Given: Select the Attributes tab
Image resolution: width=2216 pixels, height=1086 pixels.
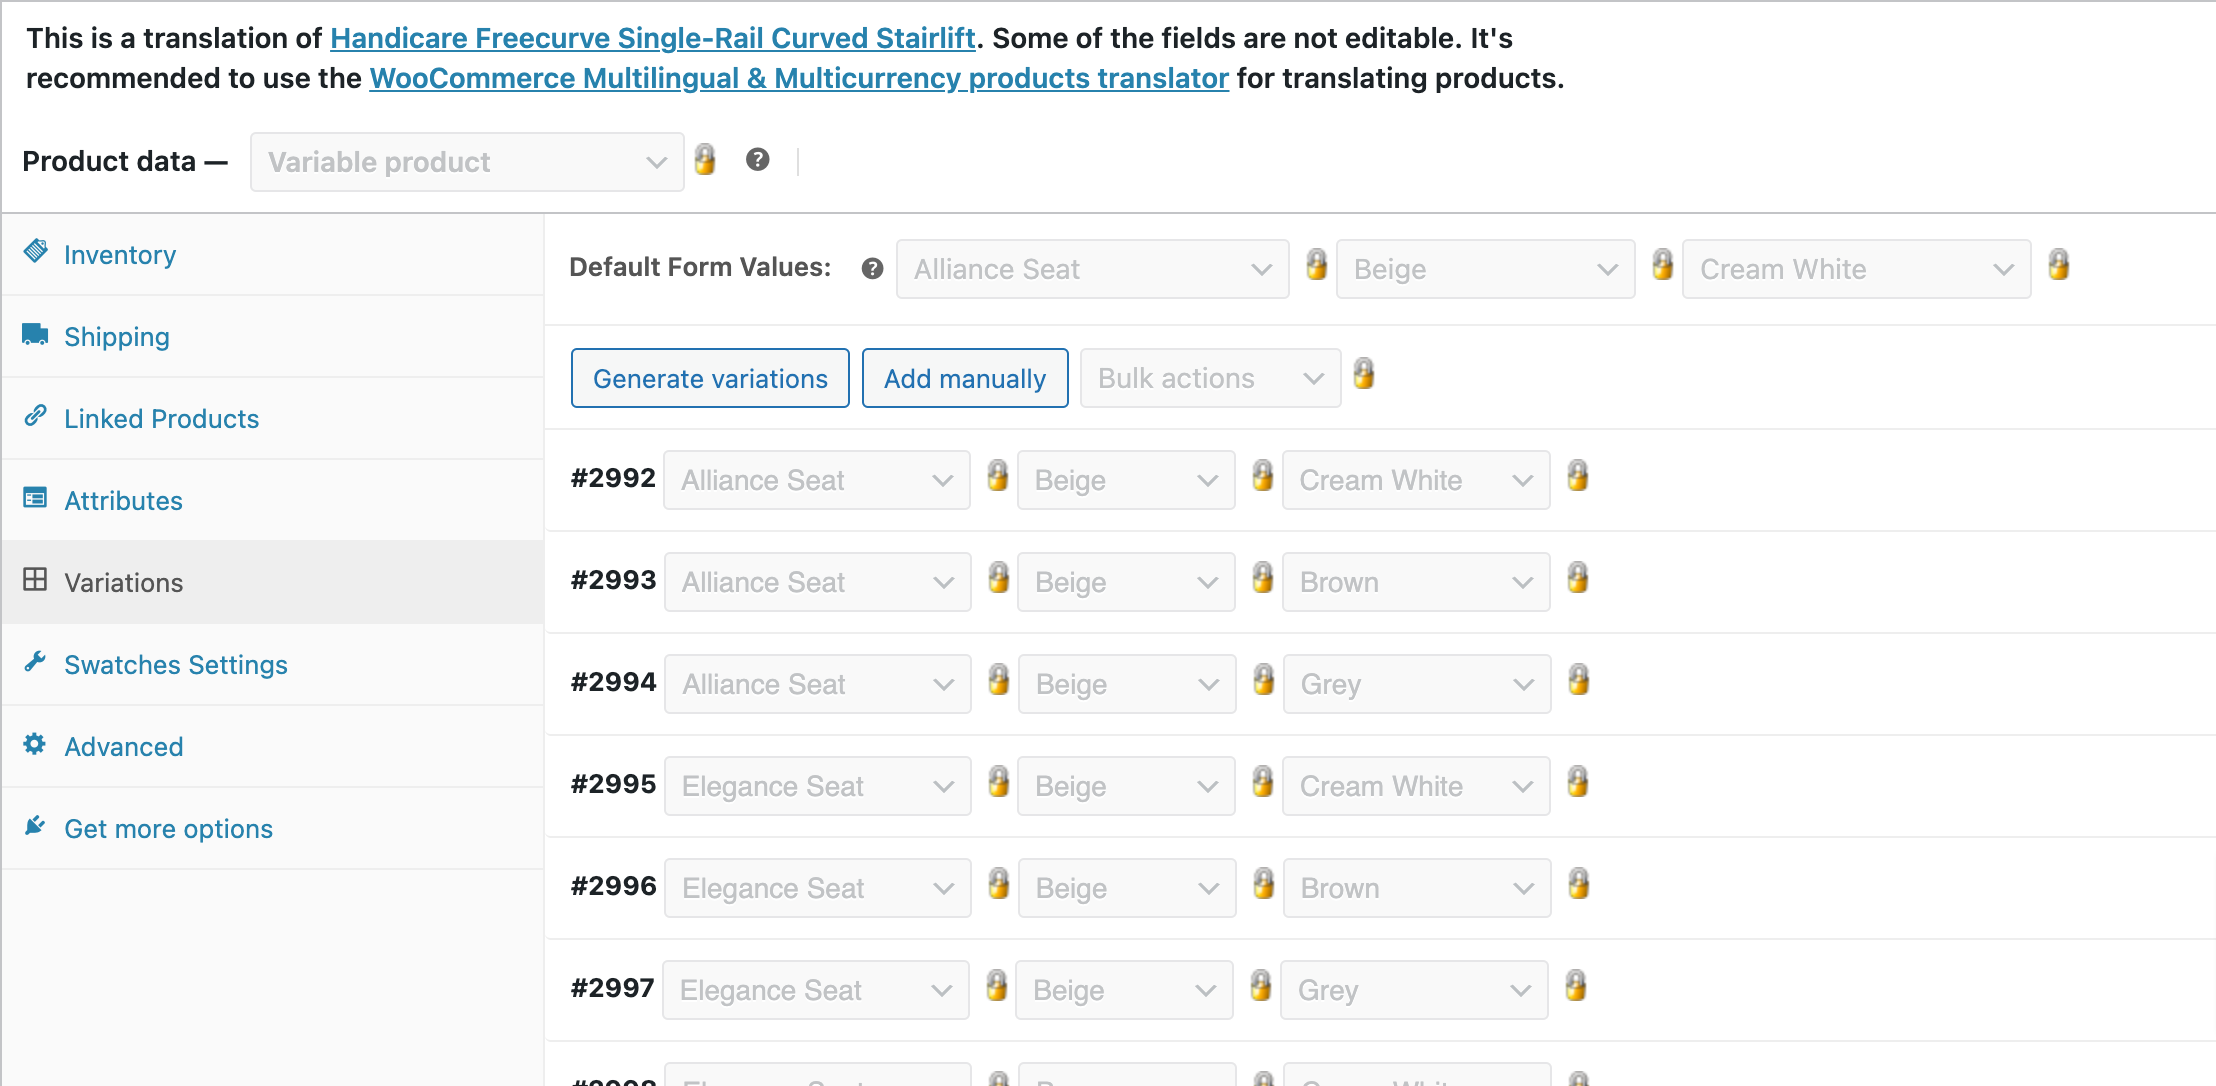Looking at the screenshot, I should 124,501.
